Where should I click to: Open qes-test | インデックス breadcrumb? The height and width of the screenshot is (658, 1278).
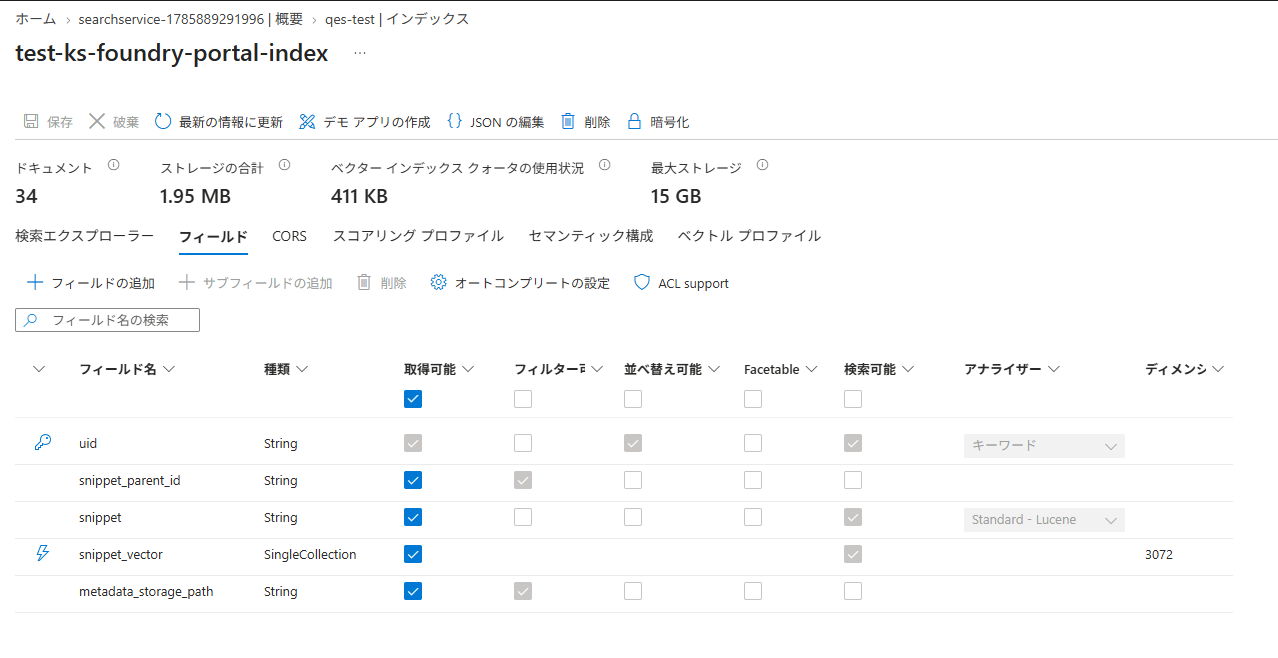[397, 19]
